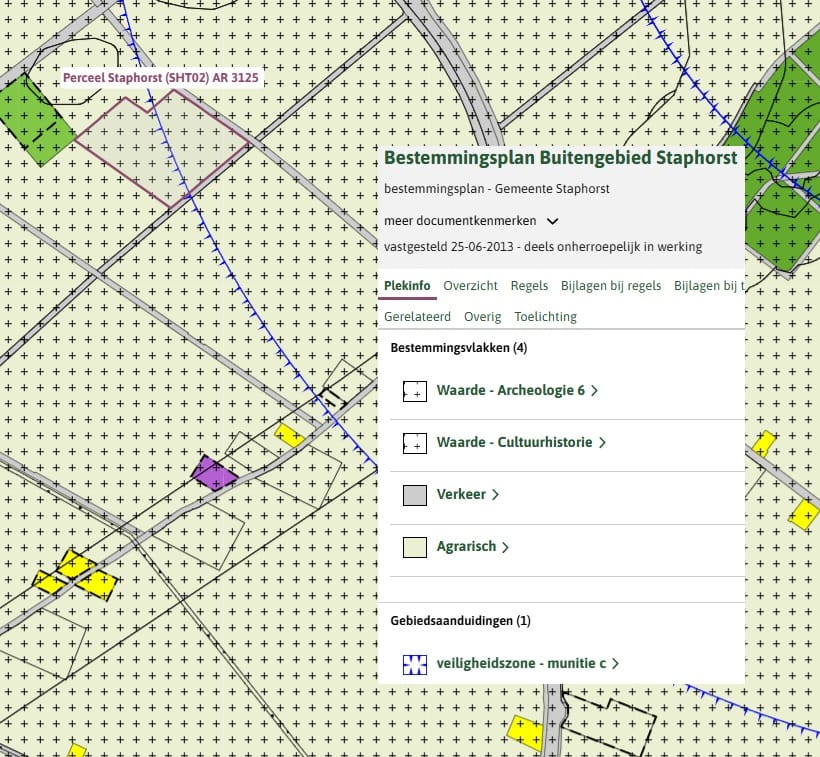Open the Waarde - Cultuurhistorie entry
The image size is (820, 757).
pyautogui.click(x=521, y=443)
